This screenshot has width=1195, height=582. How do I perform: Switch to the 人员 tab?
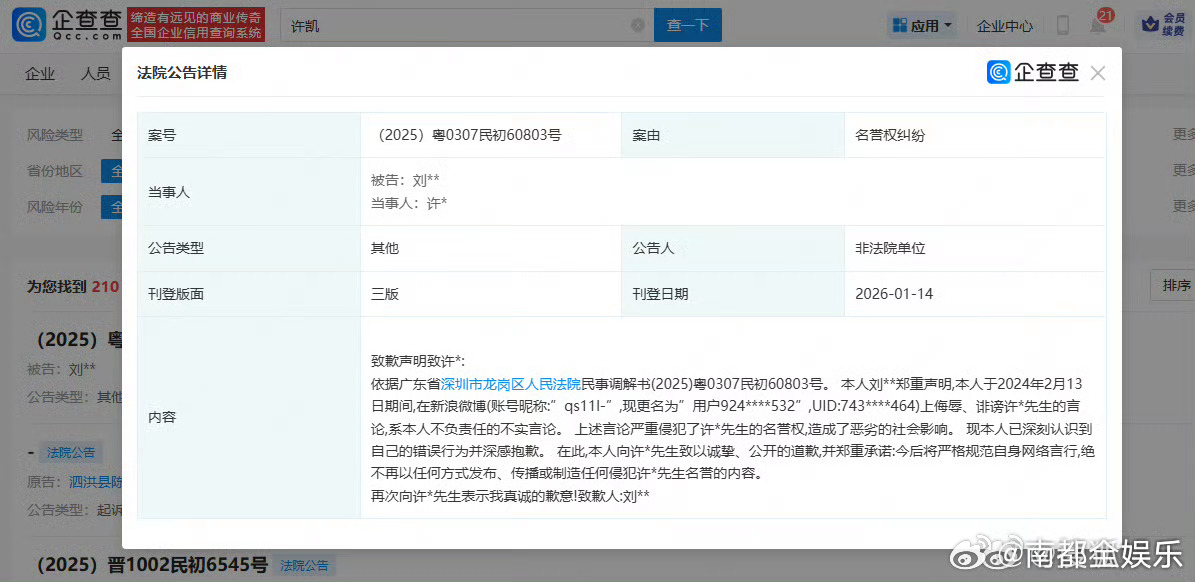[x=96, y=73]
